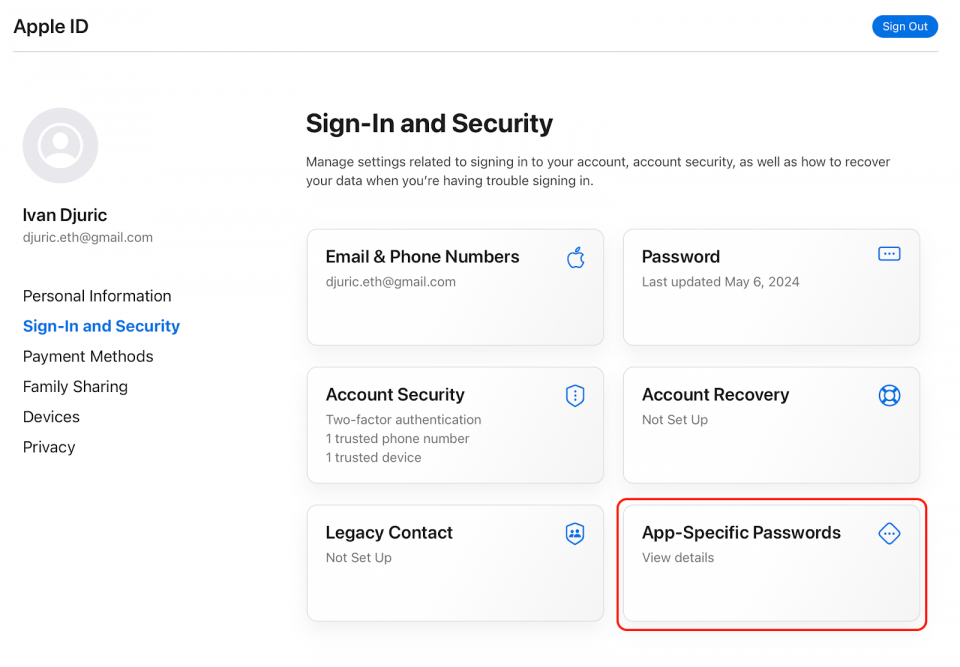Open the Family Sharing section

[x=75, y=386]
